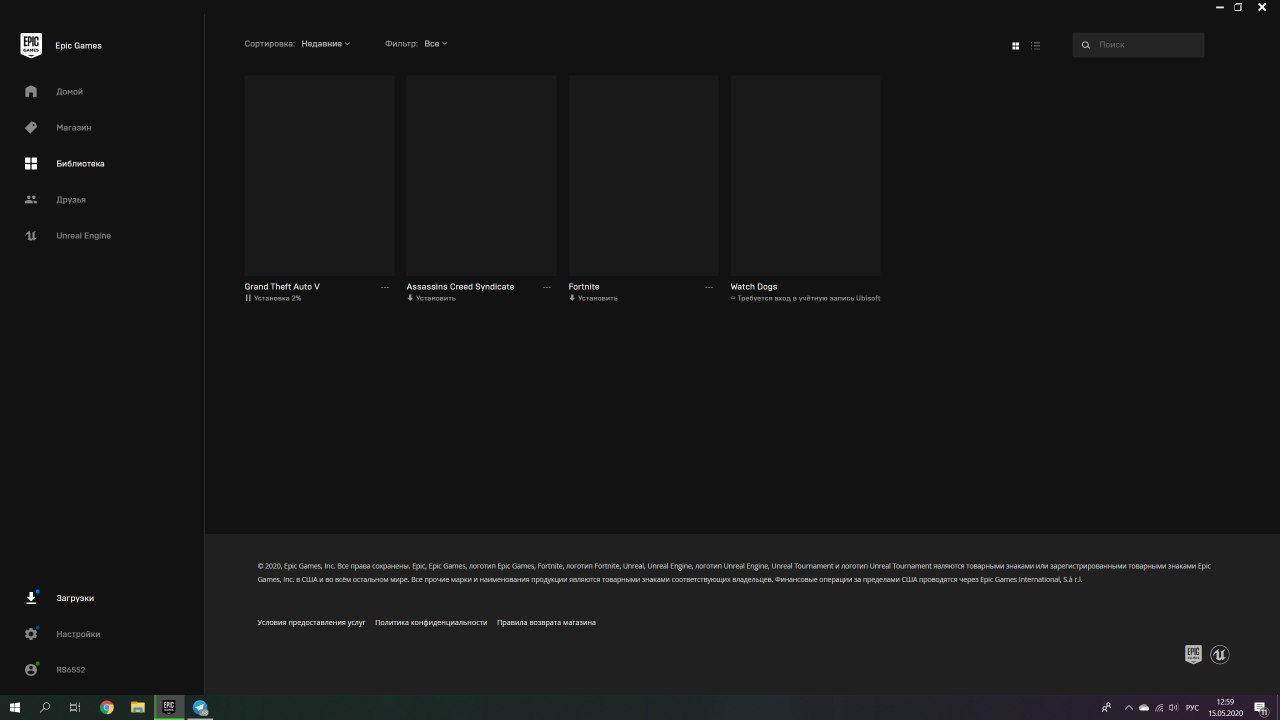Click the Магазин store tag icon
This screenshot has width=1280, height=720.
[31, 127]
